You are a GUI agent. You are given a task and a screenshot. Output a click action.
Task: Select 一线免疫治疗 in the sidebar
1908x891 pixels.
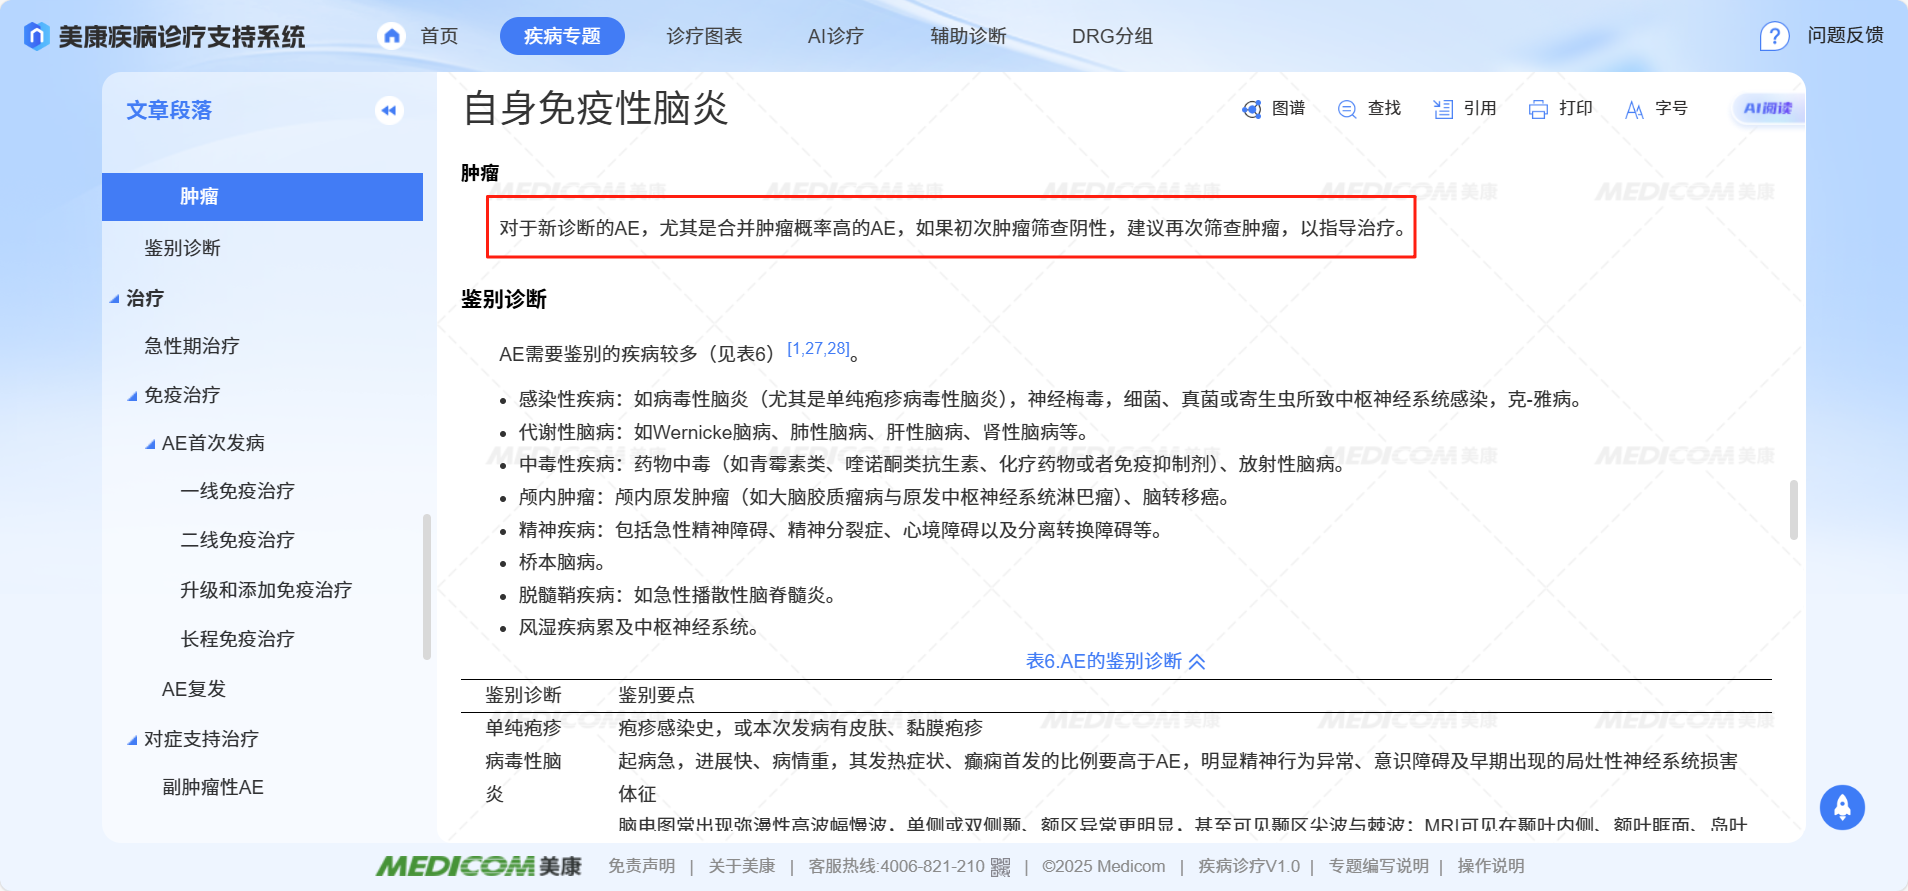click(x=237, y=491)
